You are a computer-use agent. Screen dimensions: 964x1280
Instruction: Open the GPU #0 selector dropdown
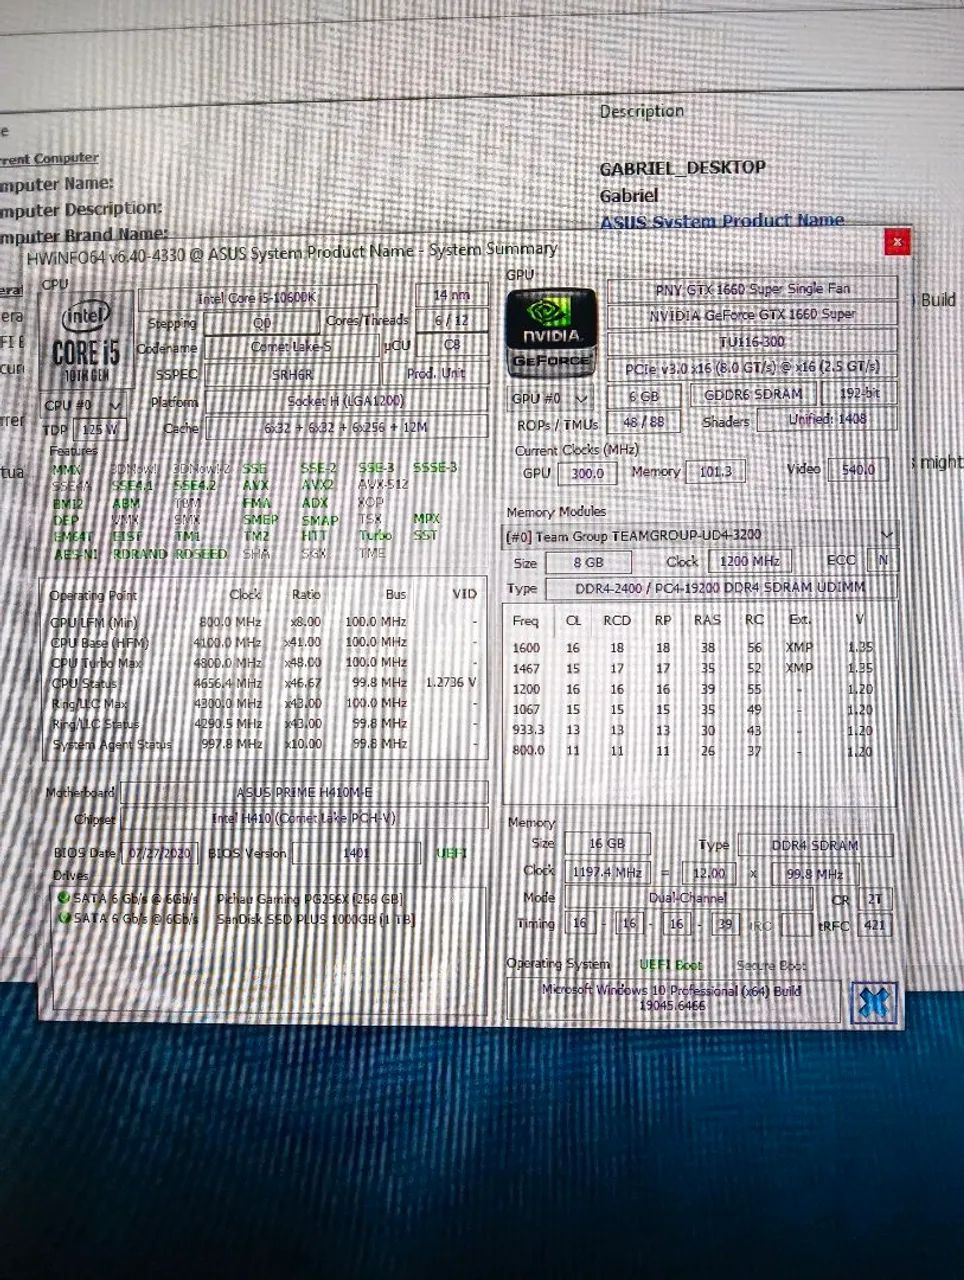tap(551, 398)
